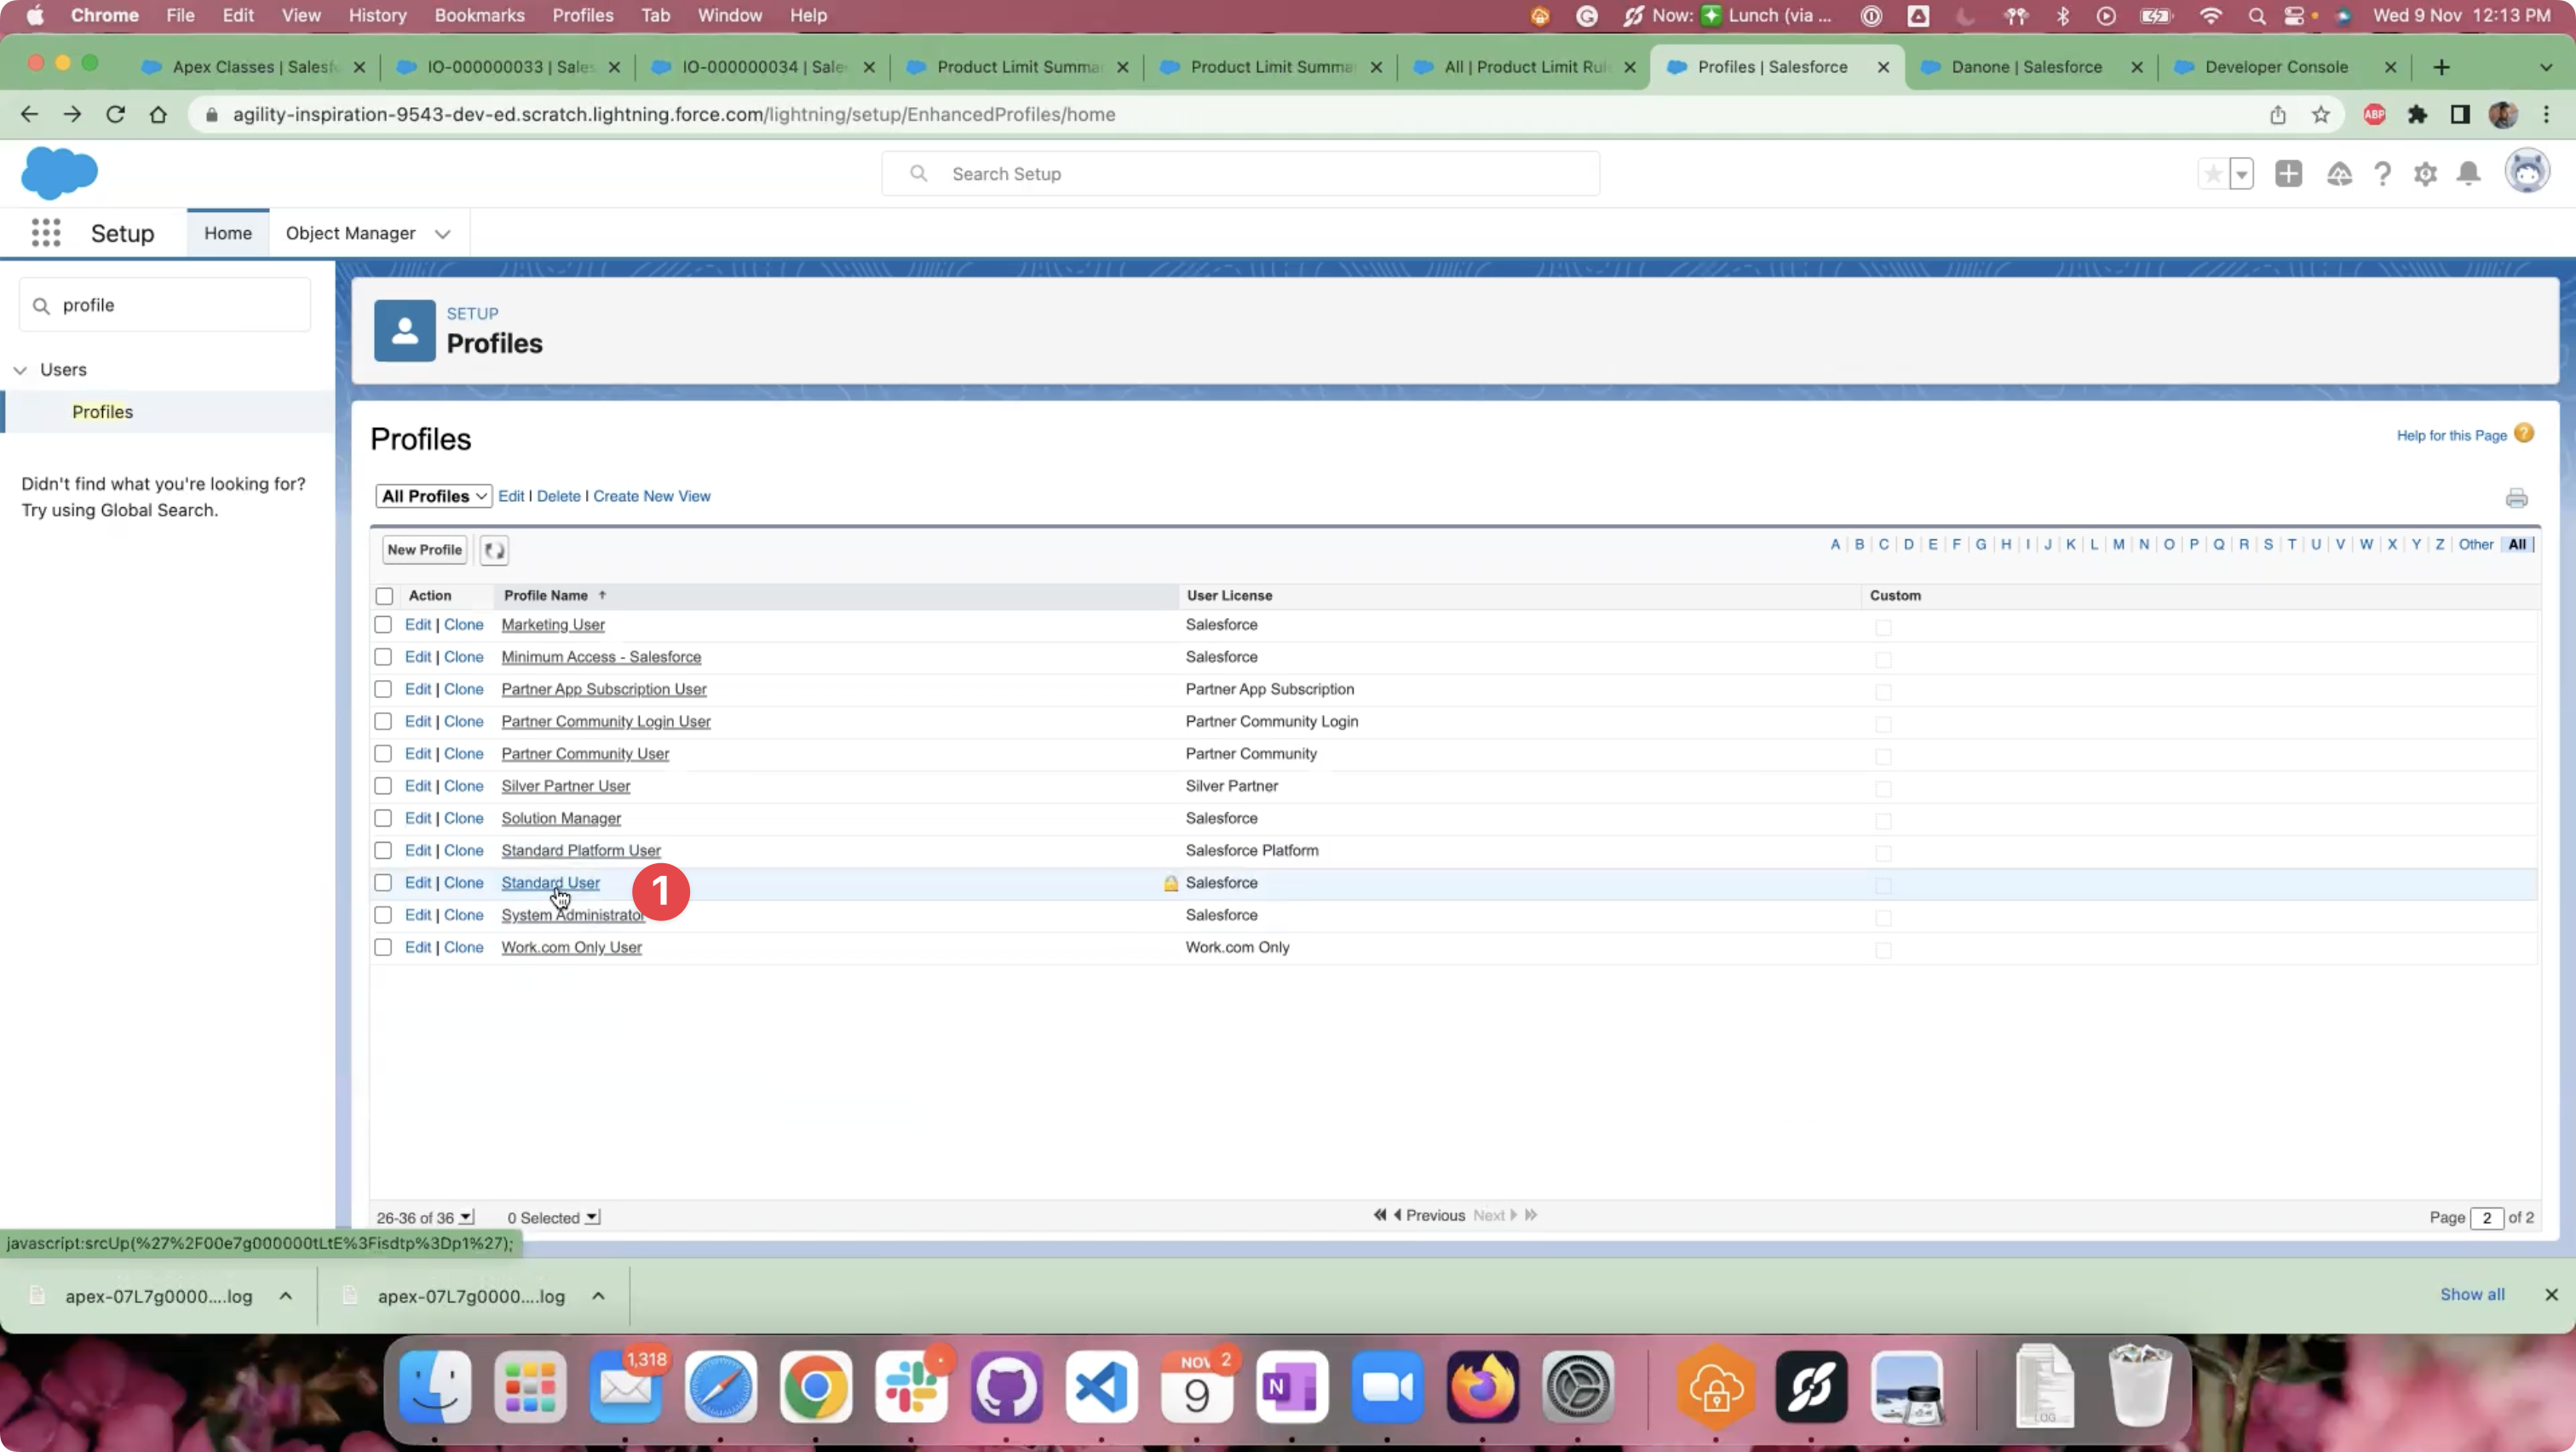The width and height of the screenshot is (2576, 1452).
Task: Check the Standard User row checkbox
Action: (383, 883)
